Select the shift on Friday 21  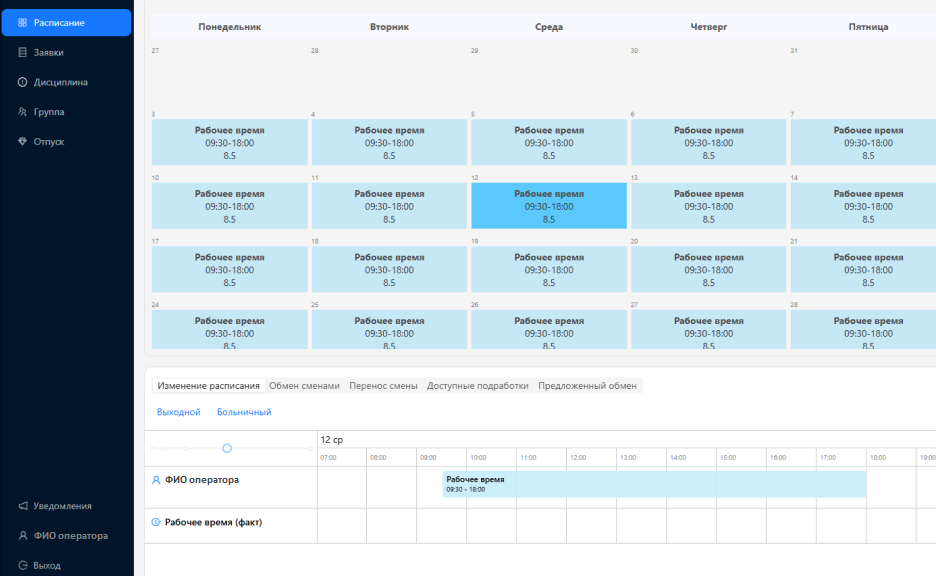(x=863, y=269)
